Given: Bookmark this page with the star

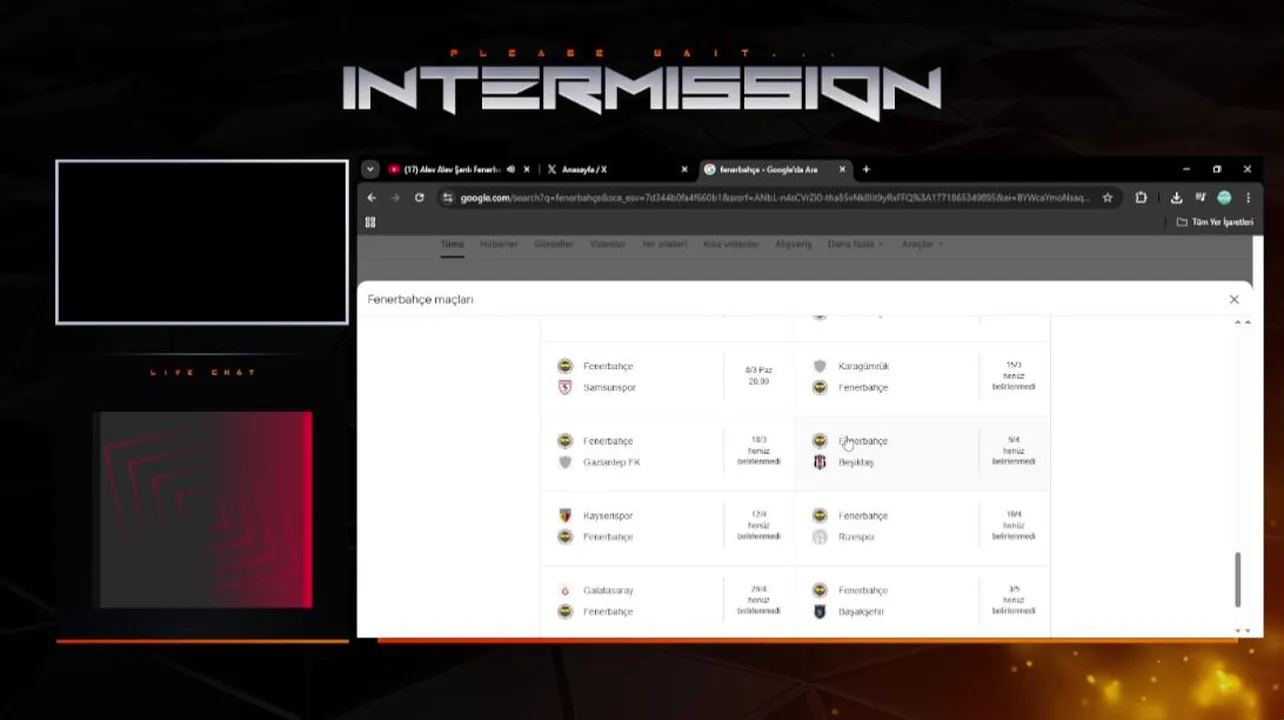Looking at the screenshot, I should tap(1107, 198).
